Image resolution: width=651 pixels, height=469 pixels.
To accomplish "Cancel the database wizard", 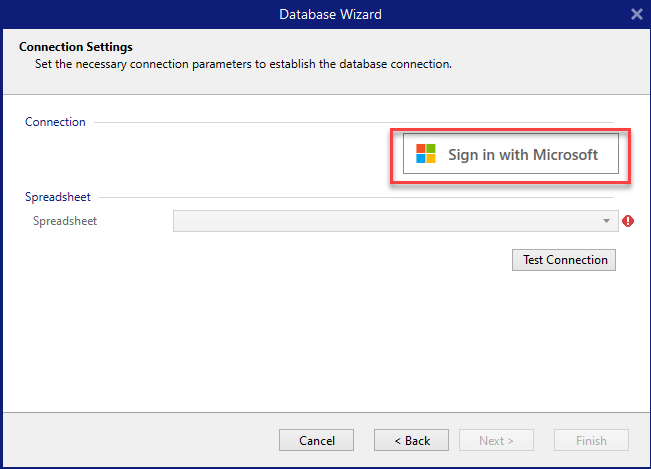I will (317, 441).
